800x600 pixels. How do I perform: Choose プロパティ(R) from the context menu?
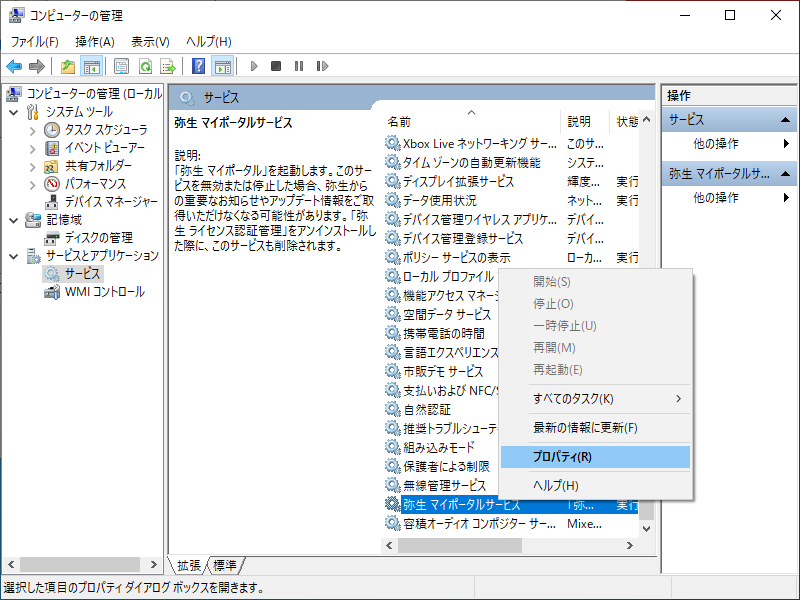tap(595, 457)
